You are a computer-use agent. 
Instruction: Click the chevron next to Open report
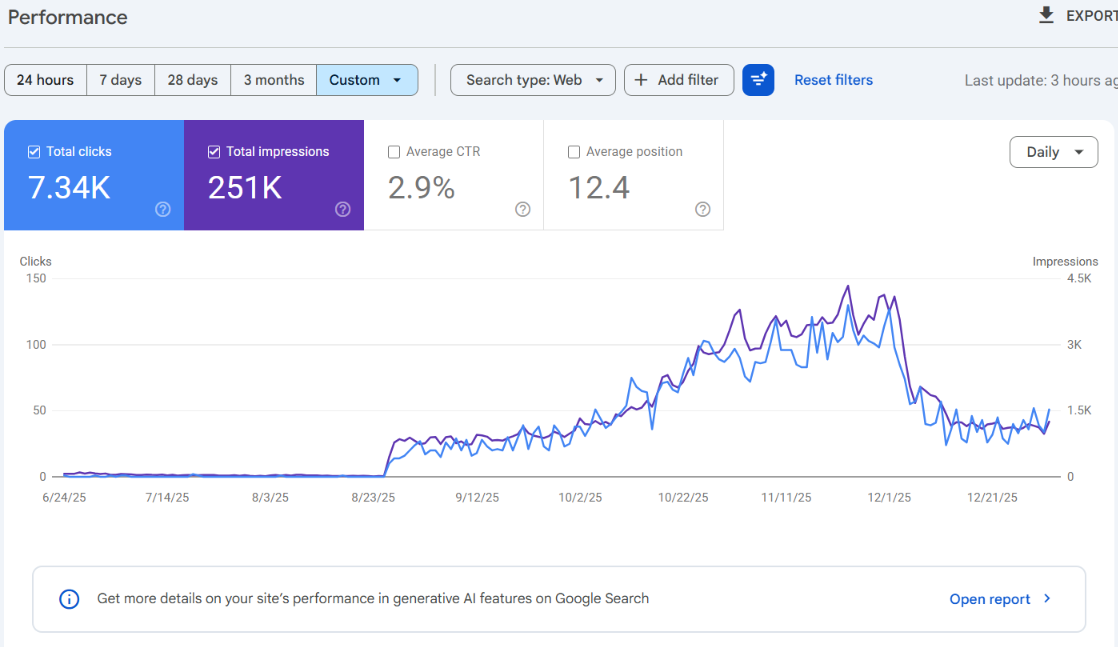coord(1047,598)
